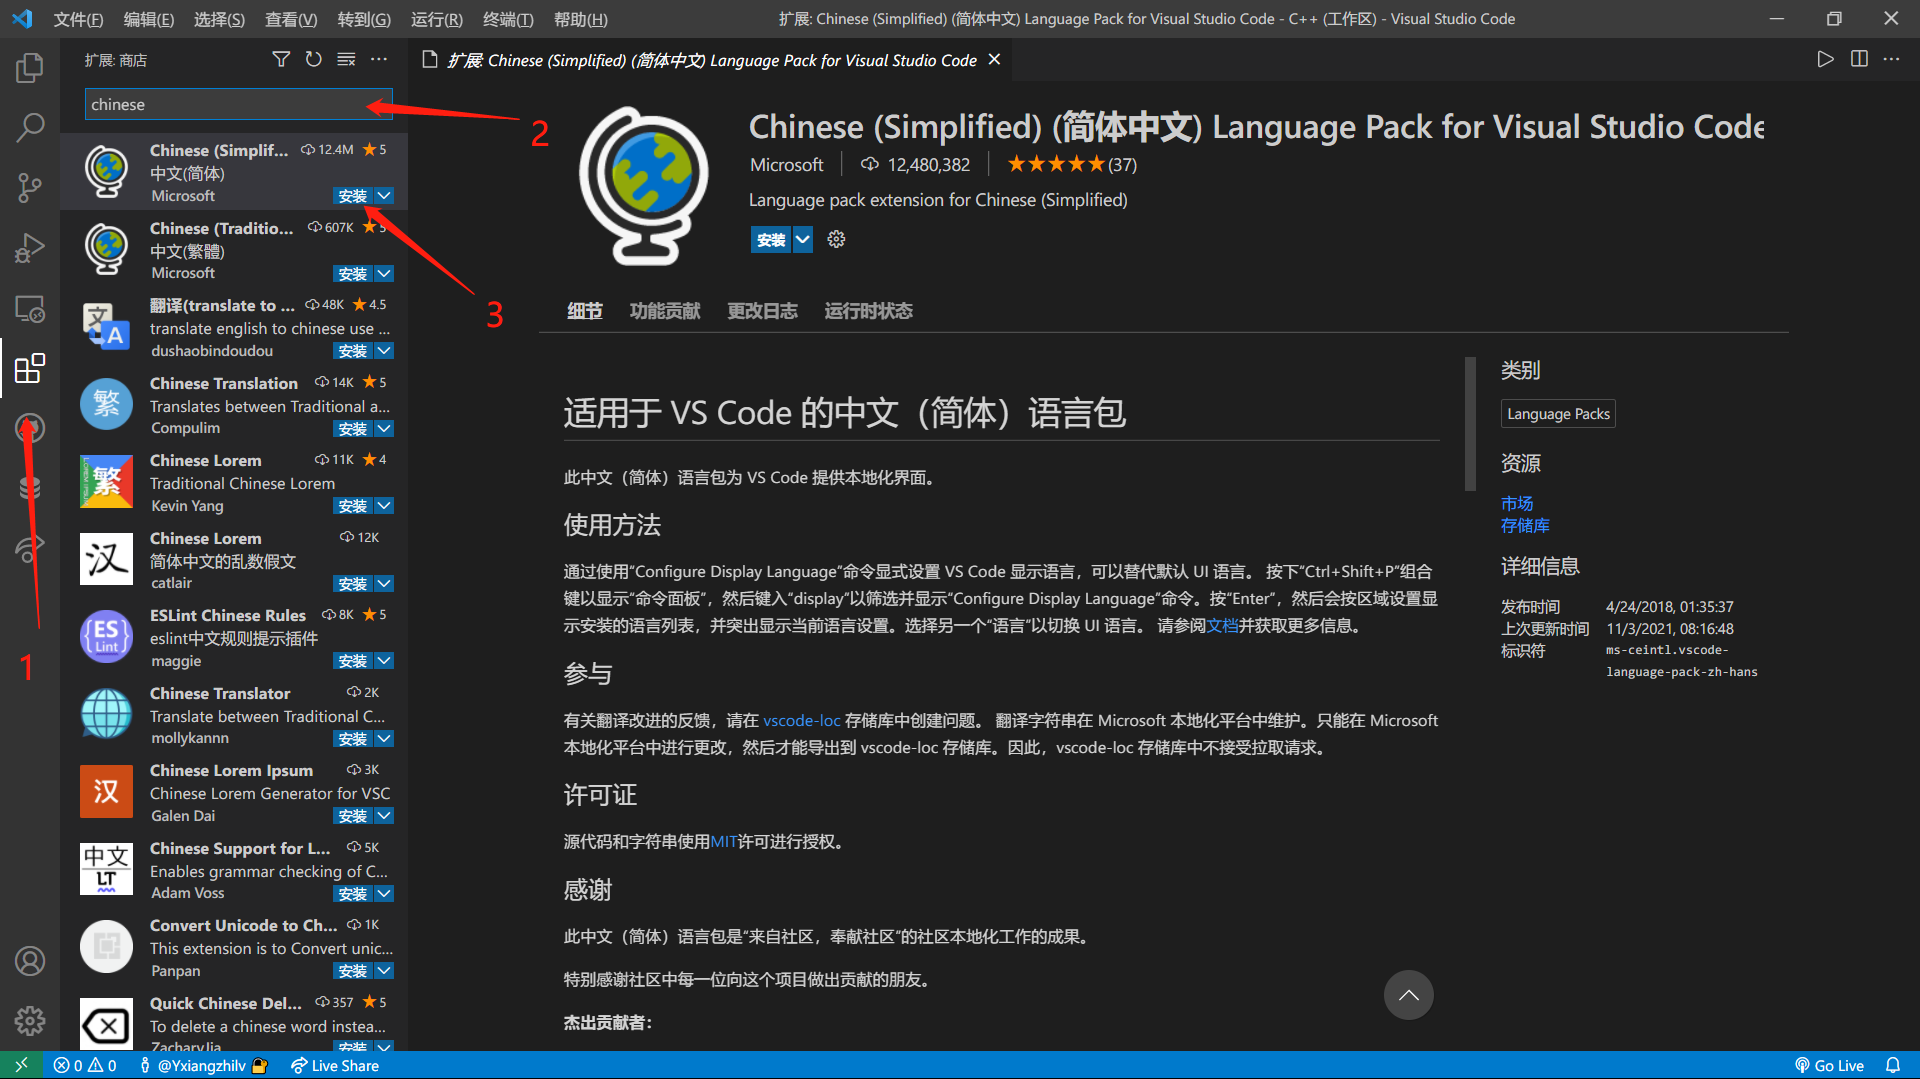Open the Manage gear in activity bar
Viewport: 1920px width, 1079px height.
[x=30, y=1020]
